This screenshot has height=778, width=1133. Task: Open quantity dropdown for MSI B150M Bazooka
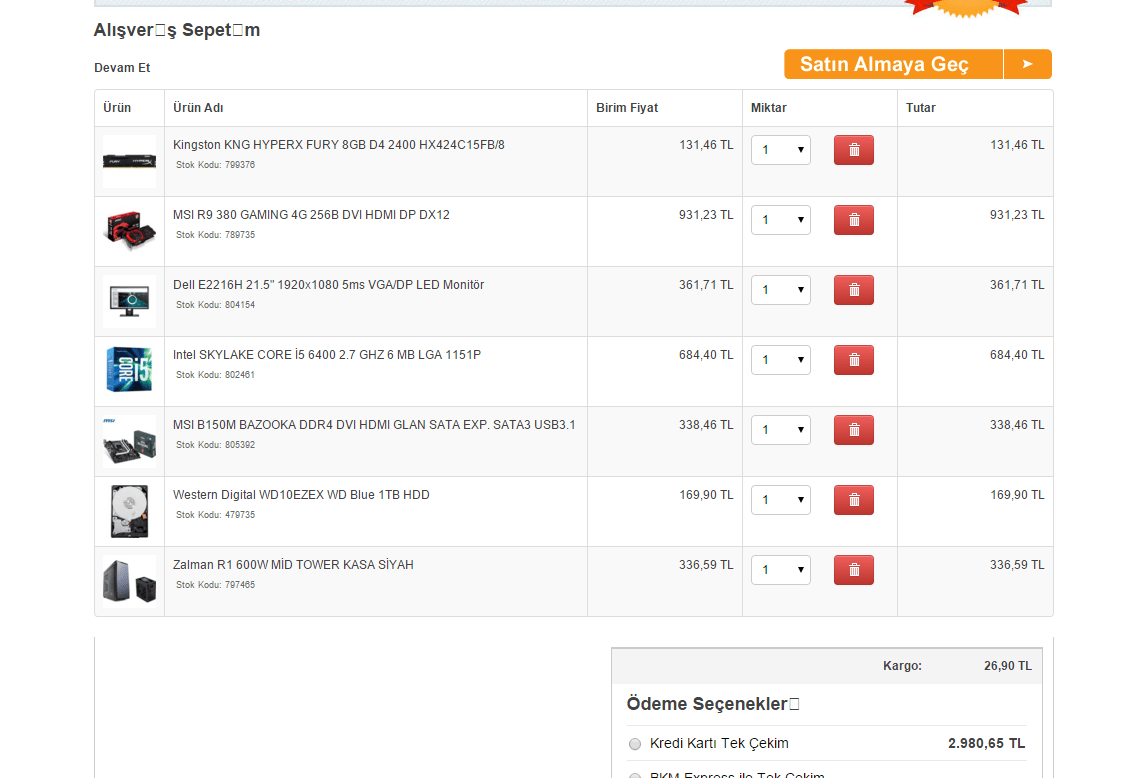780,431
